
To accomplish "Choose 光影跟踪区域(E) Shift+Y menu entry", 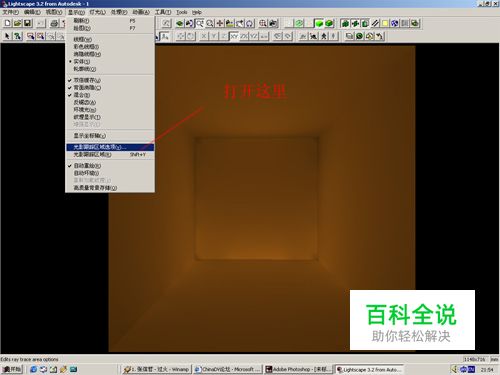I will point(110,155).
